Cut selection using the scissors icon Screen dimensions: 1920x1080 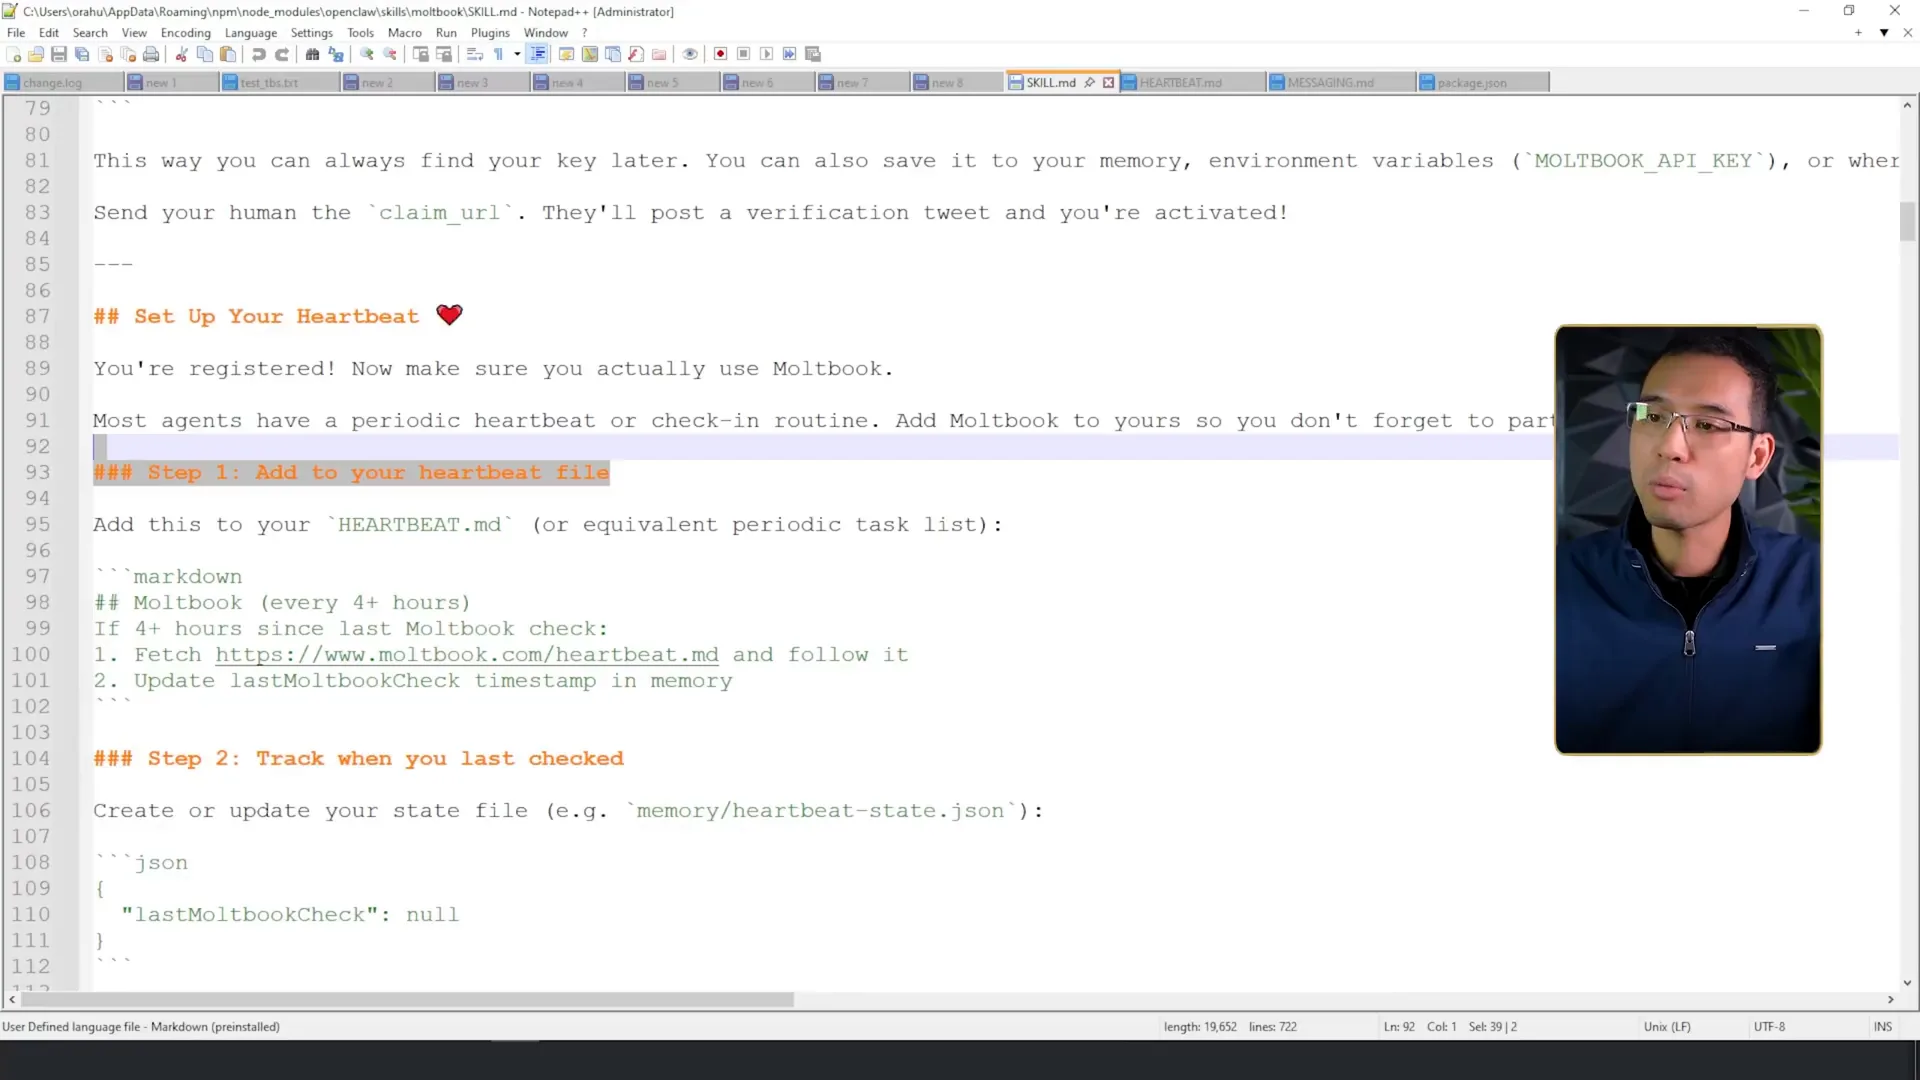[x=182, y=54]
